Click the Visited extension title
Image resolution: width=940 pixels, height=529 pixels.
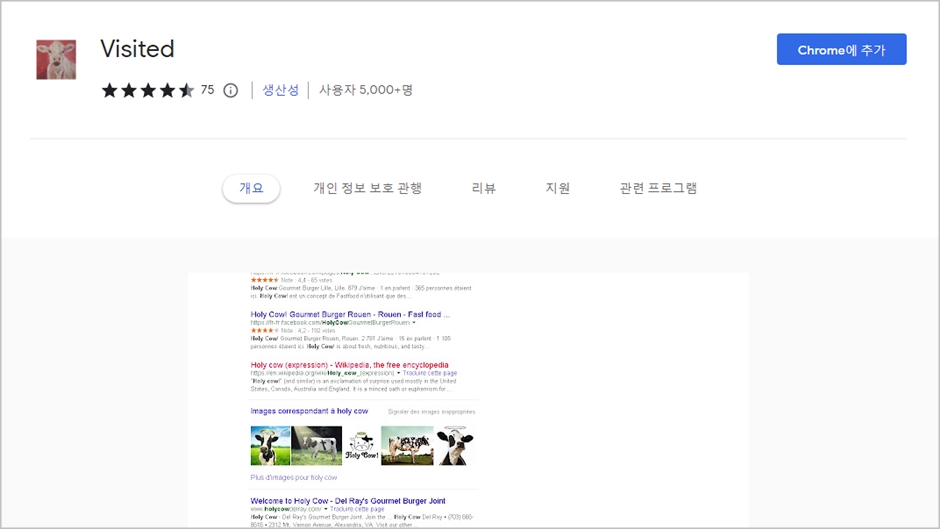tap(137, 49)
